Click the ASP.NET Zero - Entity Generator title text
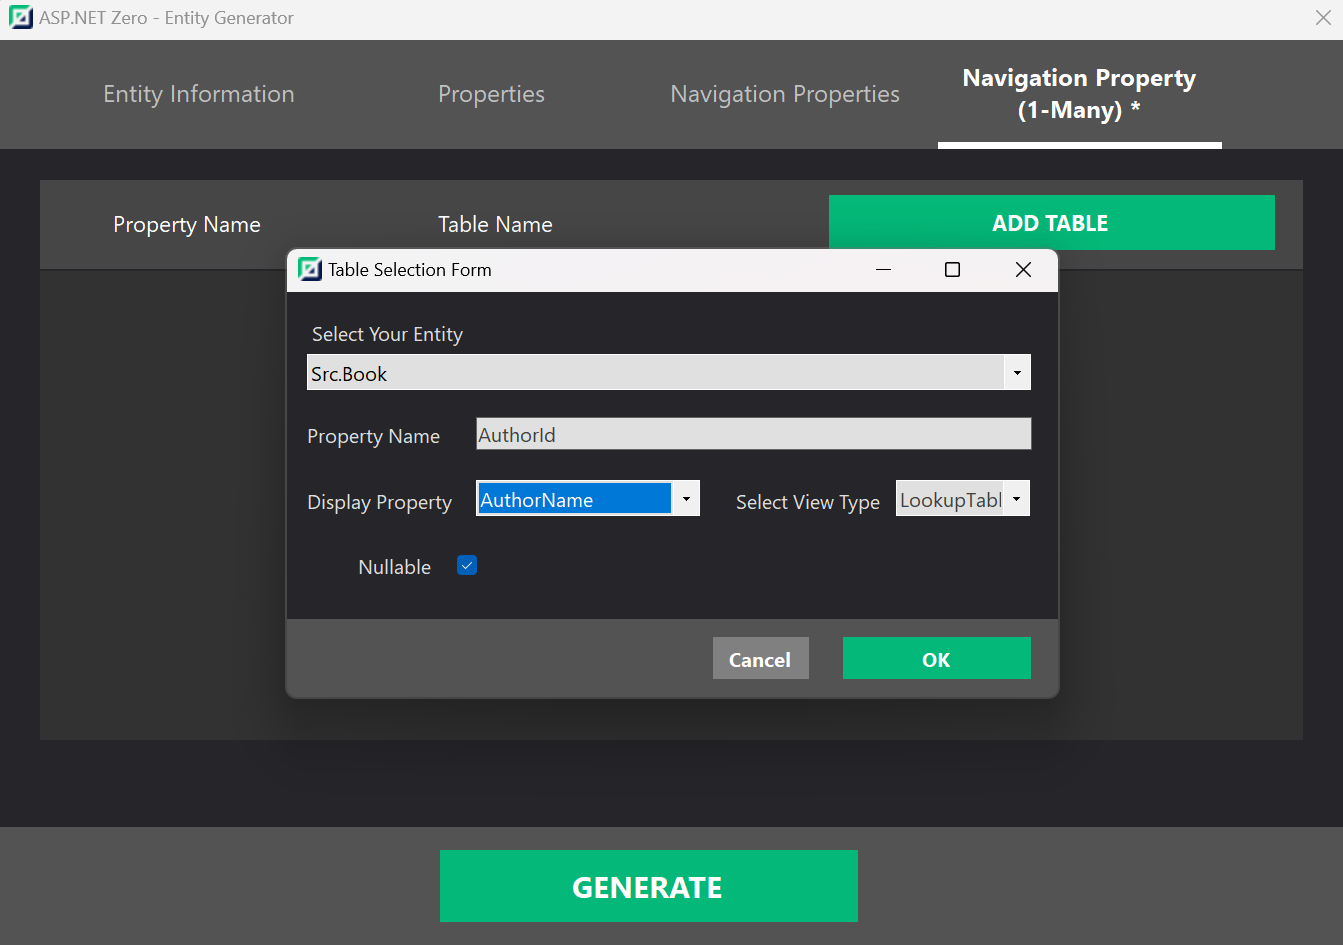The width and height of the screenshot is (1343, 945). [x=166, y=18]
